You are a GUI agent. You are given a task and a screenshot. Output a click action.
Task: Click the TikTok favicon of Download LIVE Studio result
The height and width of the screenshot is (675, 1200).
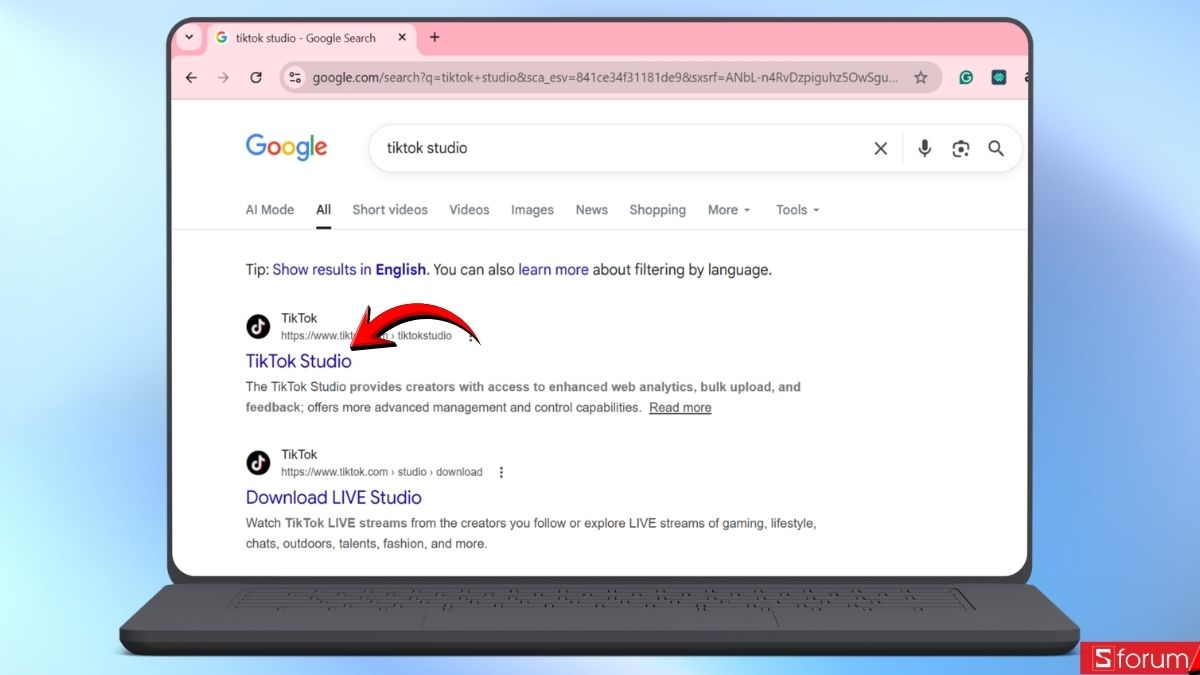pyautogui.click(x=258, y=462)
